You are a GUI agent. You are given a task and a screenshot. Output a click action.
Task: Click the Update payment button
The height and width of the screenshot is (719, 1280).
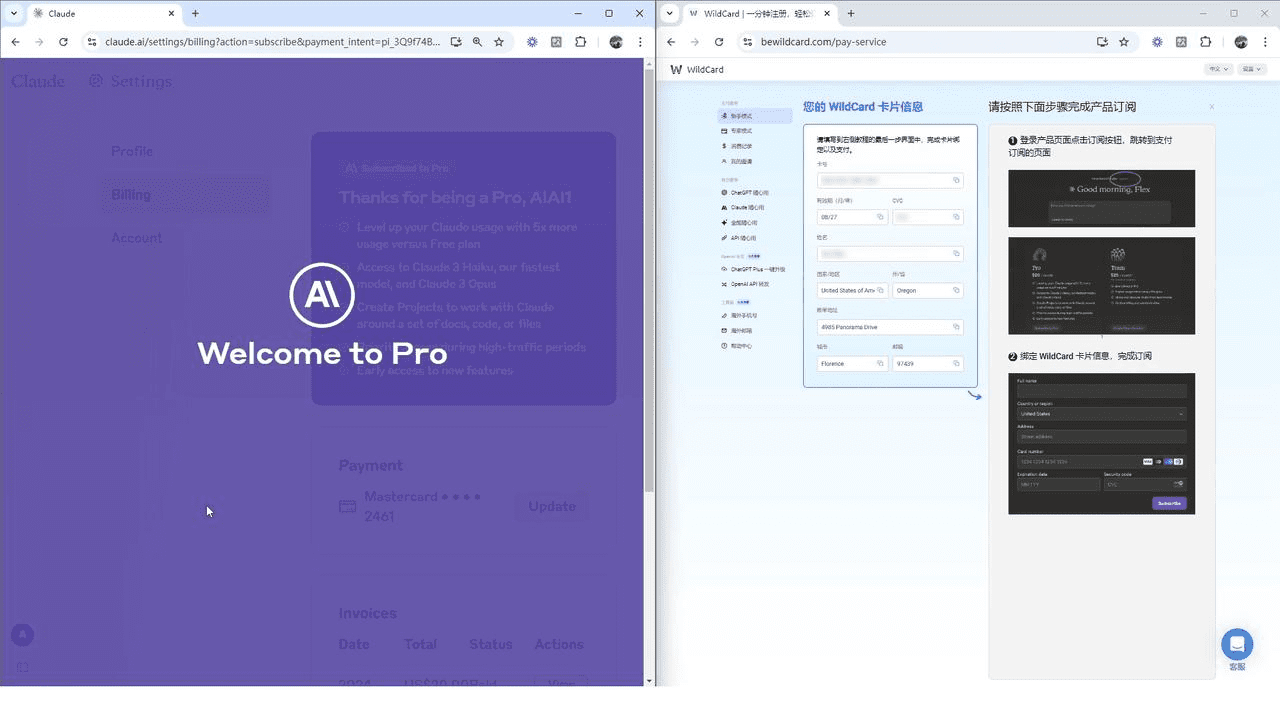552,506
